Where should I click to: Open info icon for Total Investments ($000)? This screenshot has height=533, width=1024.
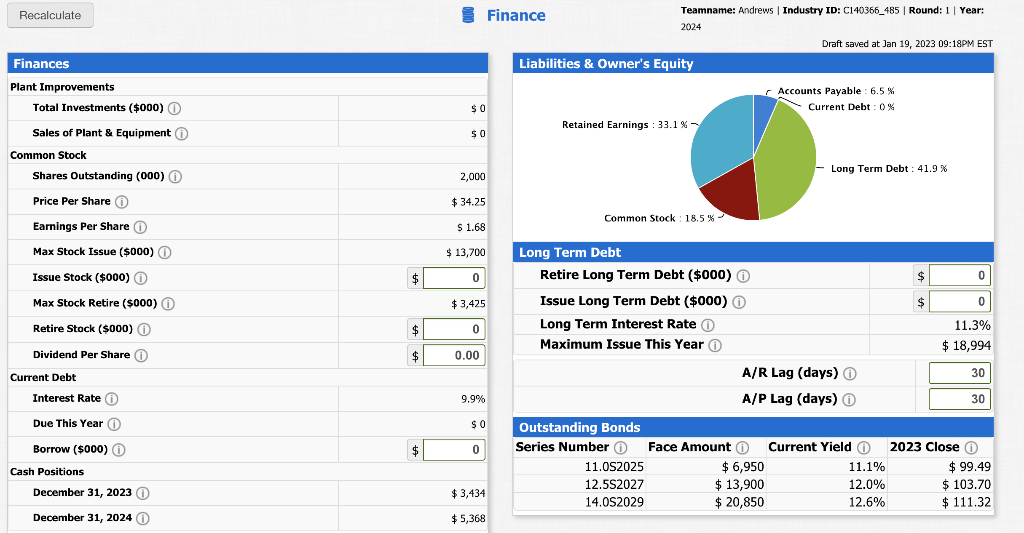[x=174, y=108]
